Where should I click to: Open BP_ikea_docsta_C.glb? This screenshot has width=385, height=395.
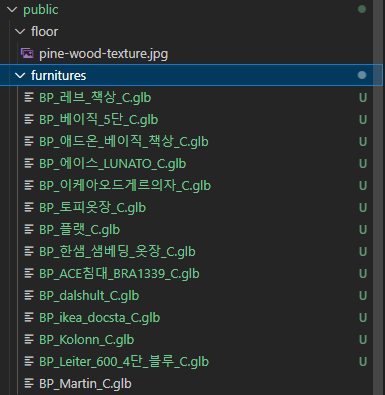point(100,318)
